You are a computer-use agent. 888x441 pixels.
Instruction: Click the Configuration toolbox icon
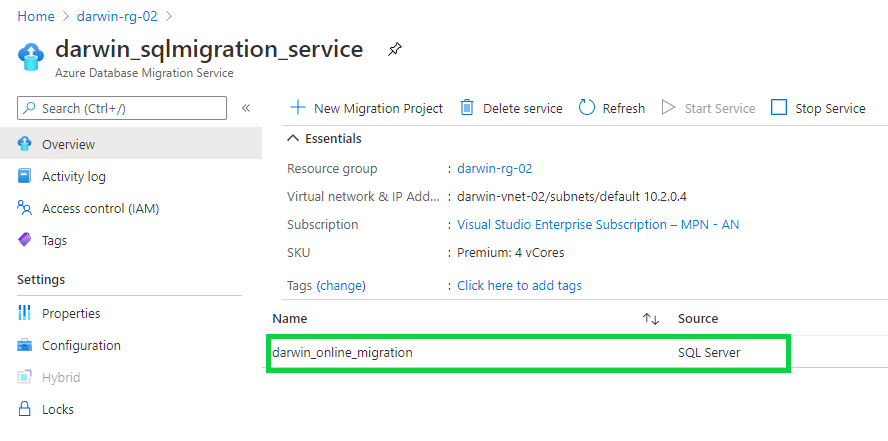[24, 345]
